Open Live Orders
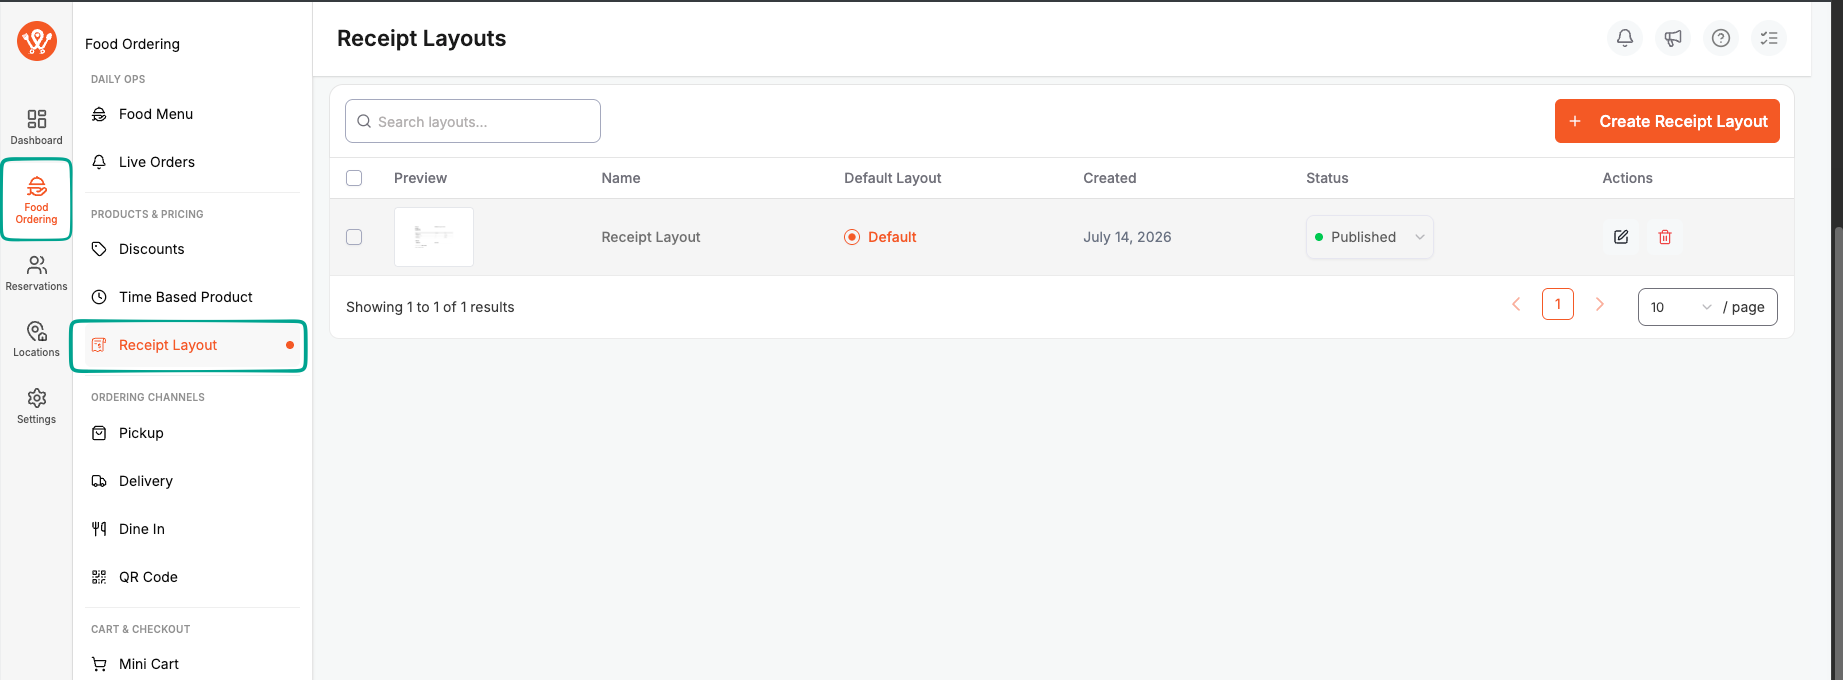This screenshot has height=680, width=1843. [192, 162]
